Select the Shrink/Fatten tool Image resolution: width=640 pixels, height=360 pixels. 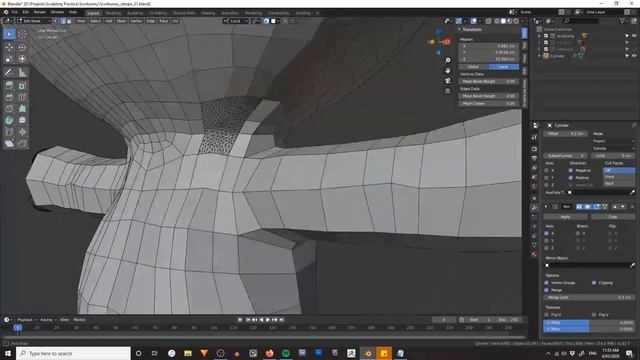click(22, 132)
